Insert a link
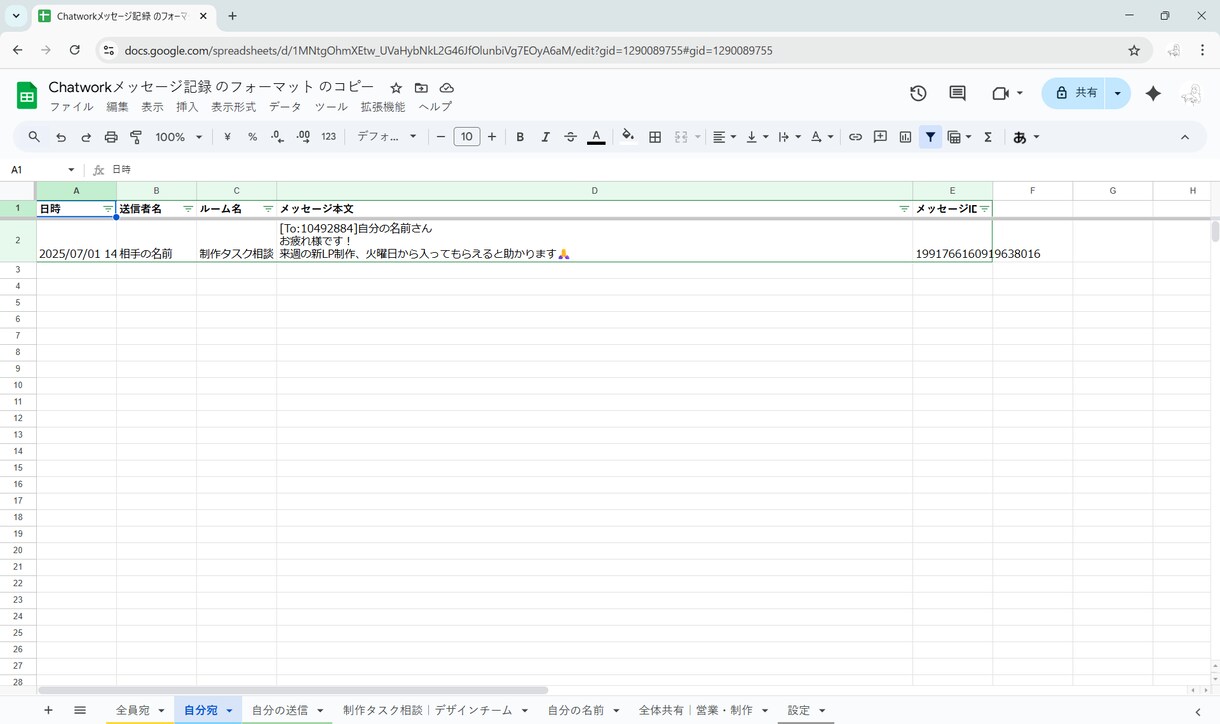1220x724 pixels. tap(855, 137)
